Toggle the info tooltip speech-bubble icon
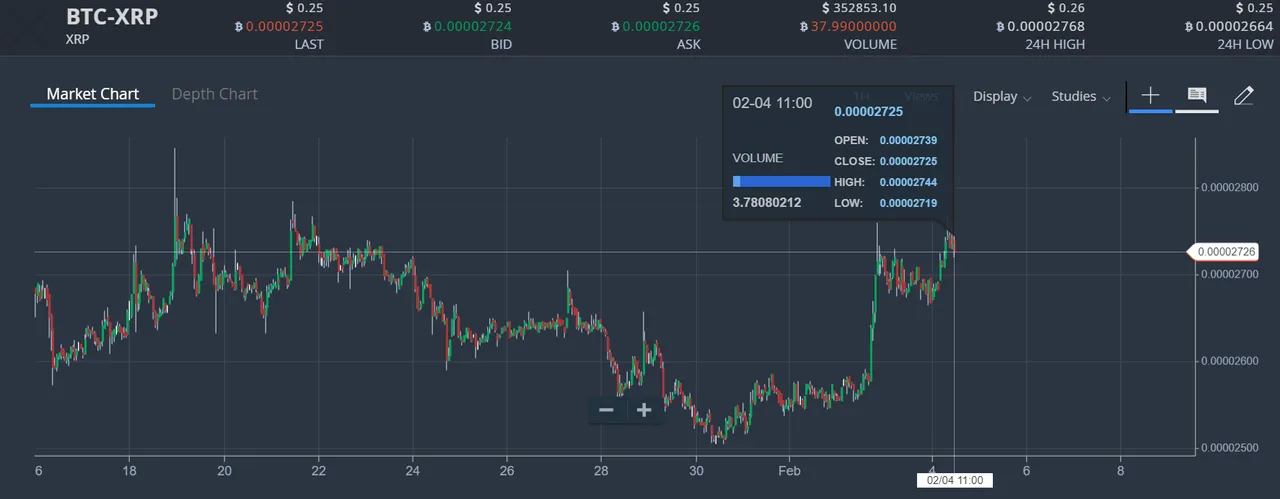 point(1197,96)
